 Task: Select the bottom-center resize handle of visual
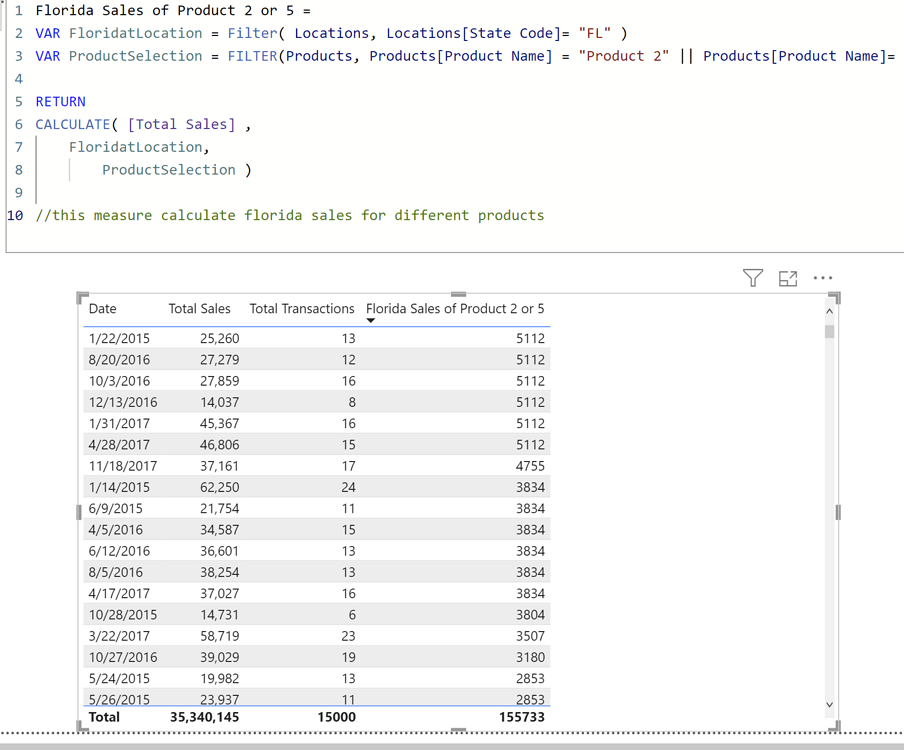[x=459, y=730]
